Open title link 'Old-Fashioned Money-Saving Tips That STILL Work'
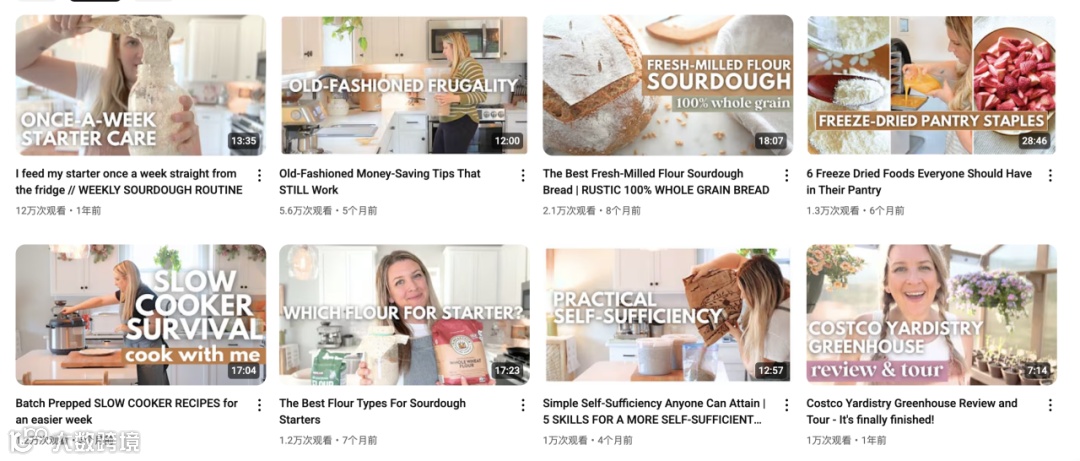This screenshot has height=461, width=1080. click(380, 182)
